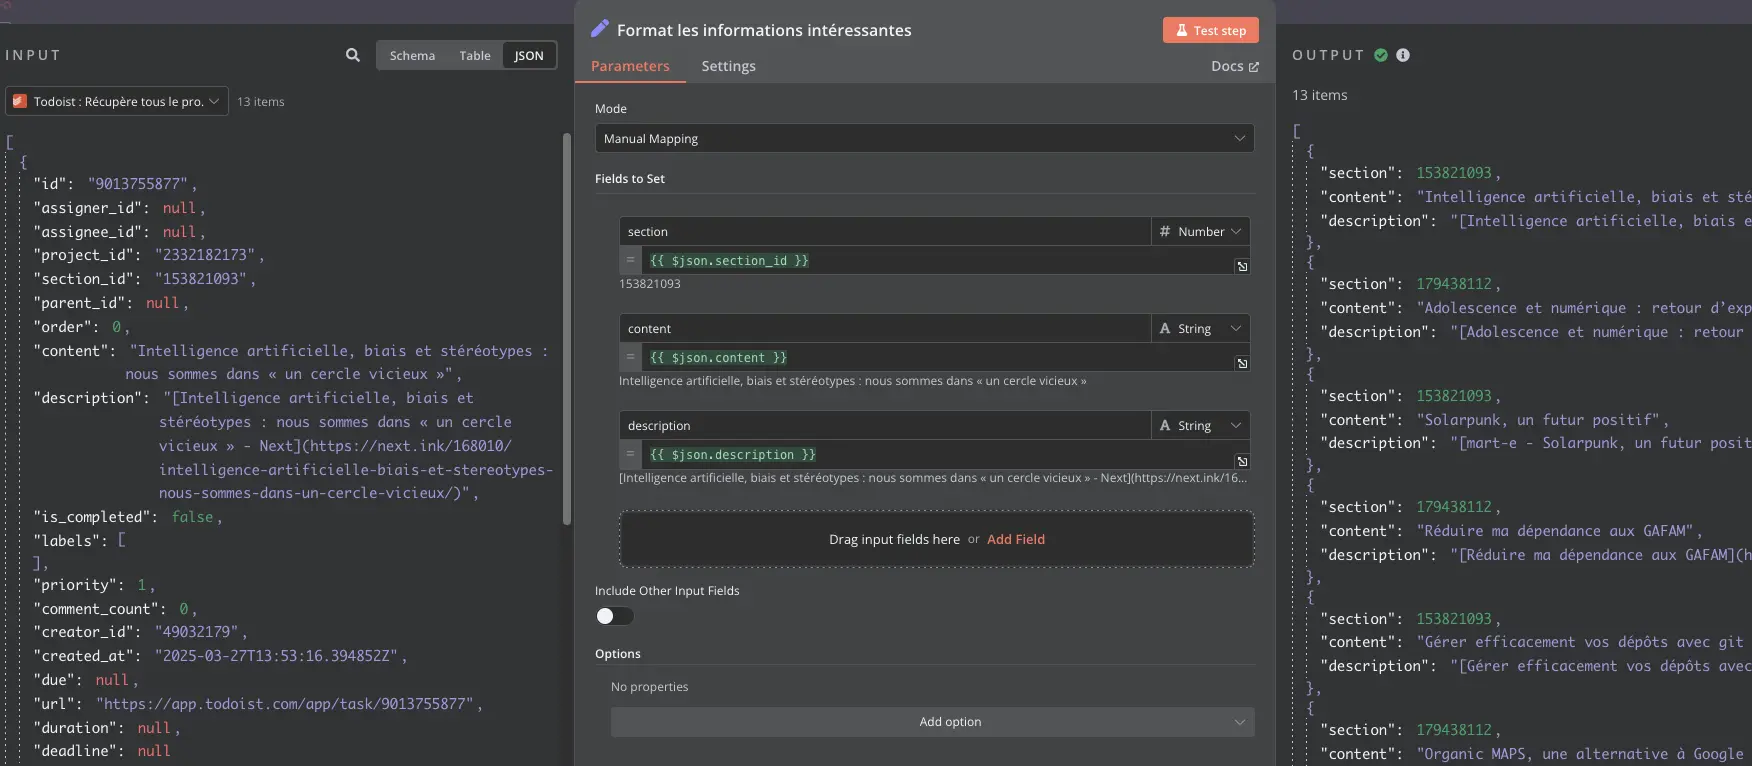Click "Solarpunk, un futur positif" in output

(1538, 420)
